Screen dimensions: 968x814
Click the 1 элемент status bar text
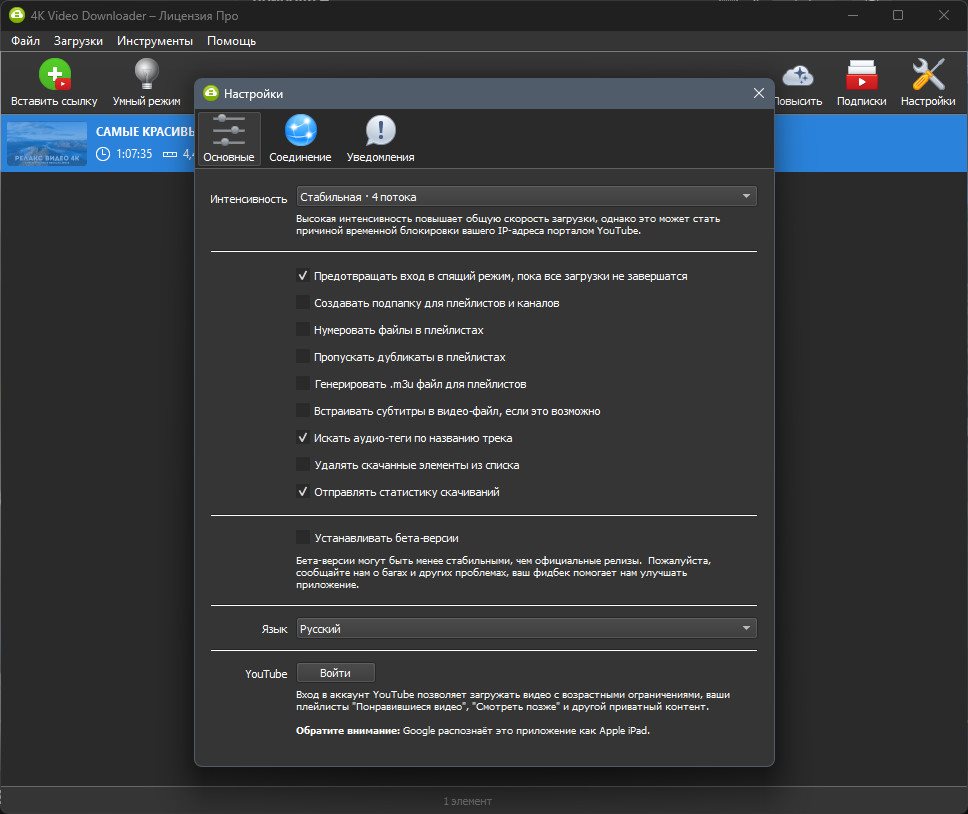pos(467,801)
